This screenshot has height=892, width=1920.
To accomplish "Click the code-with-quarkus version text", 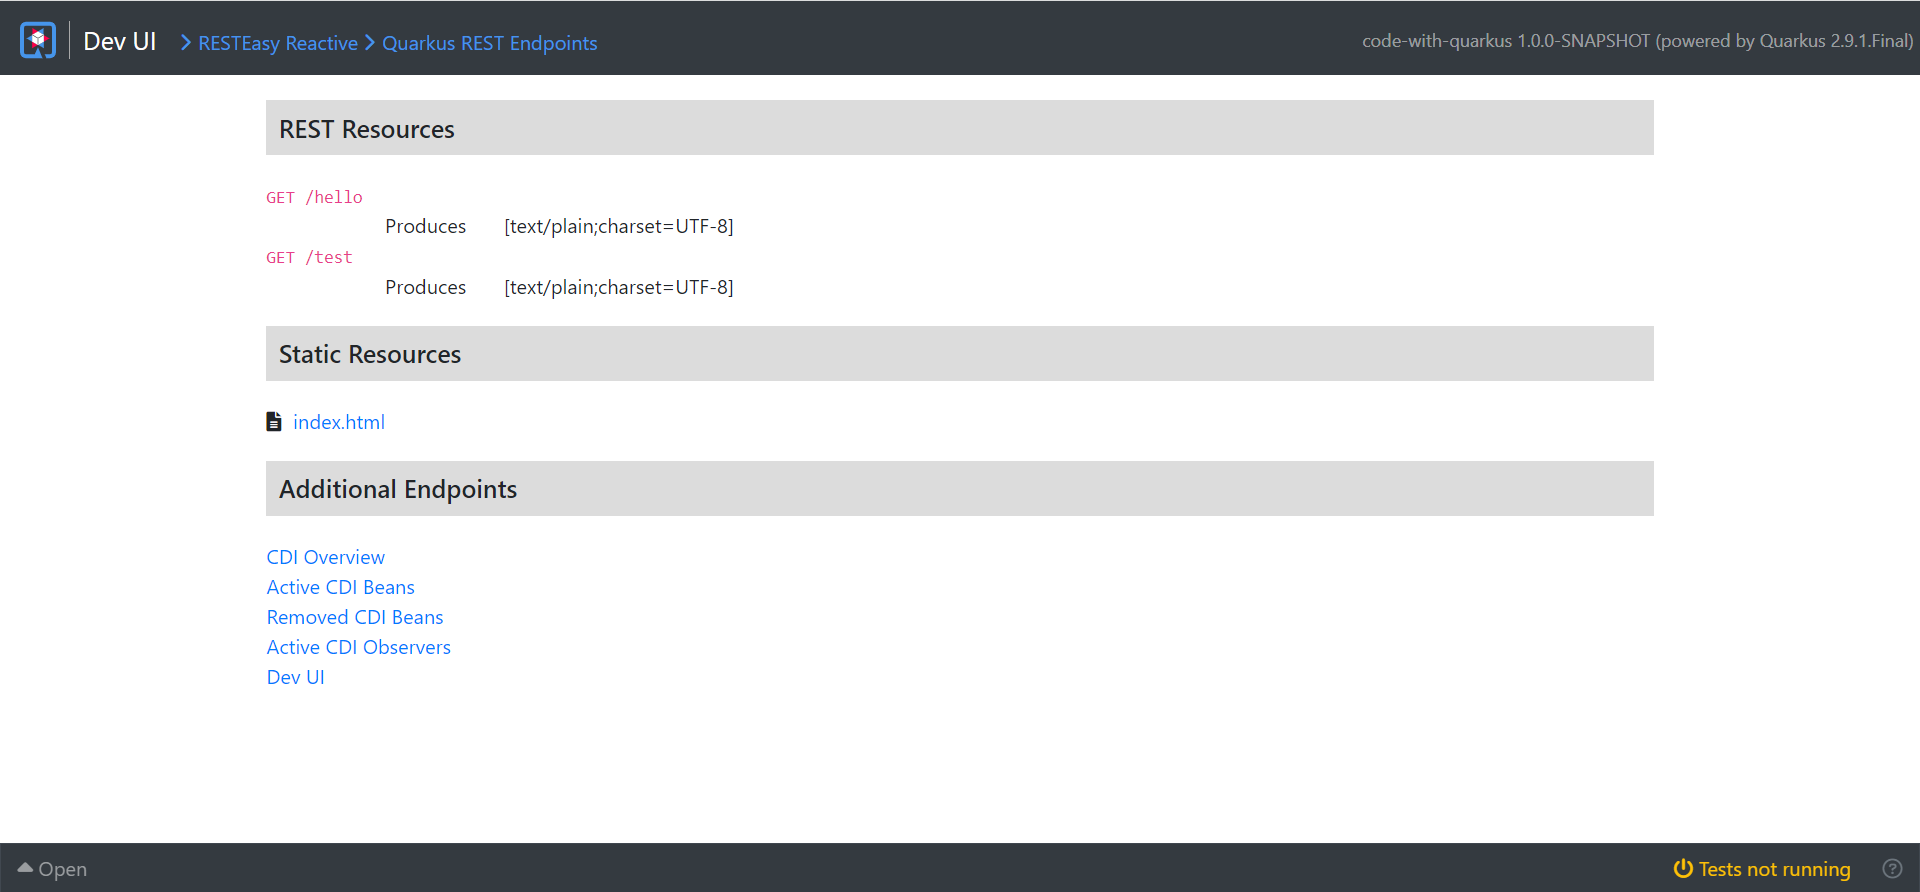I will click(x=1637, y=41).
